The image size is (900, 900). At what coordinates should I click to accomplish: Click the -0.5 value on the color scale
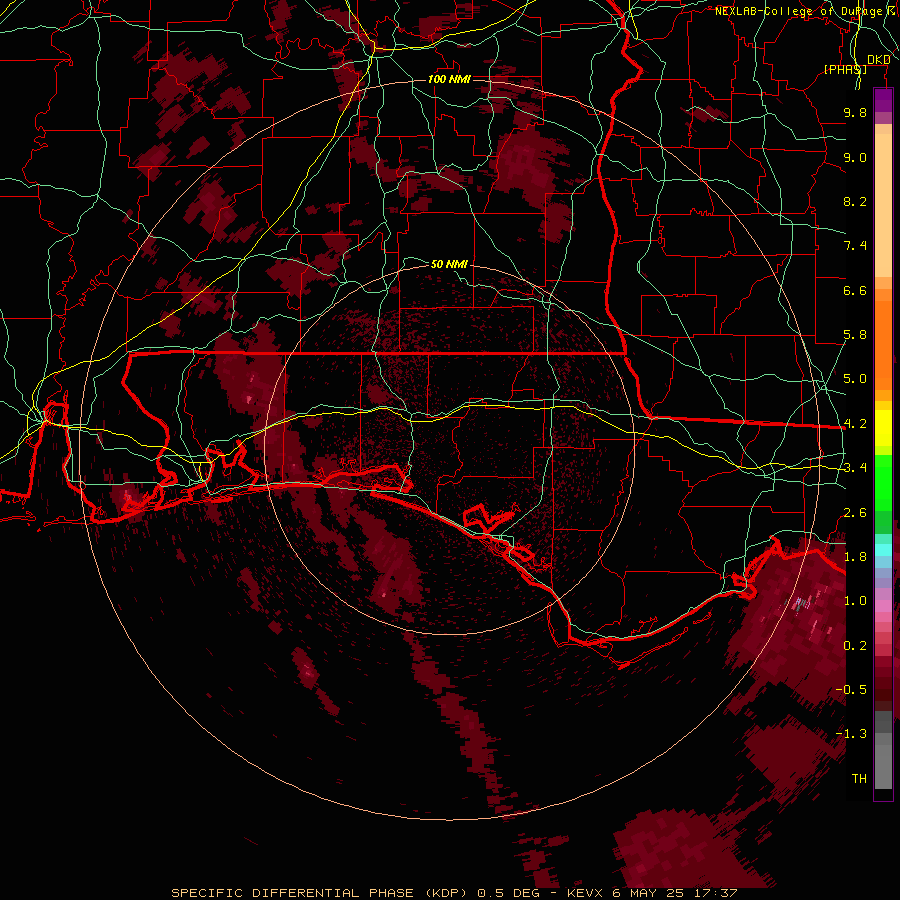(x=851, y=690)
